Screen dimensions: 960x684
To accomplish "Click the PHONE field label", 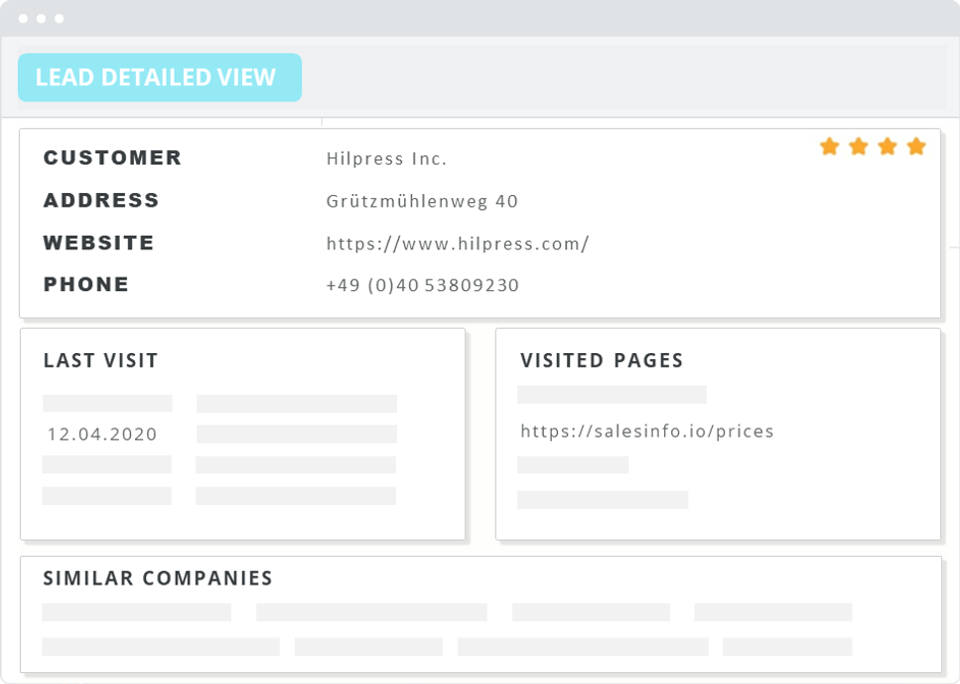I will coord(86,284).
